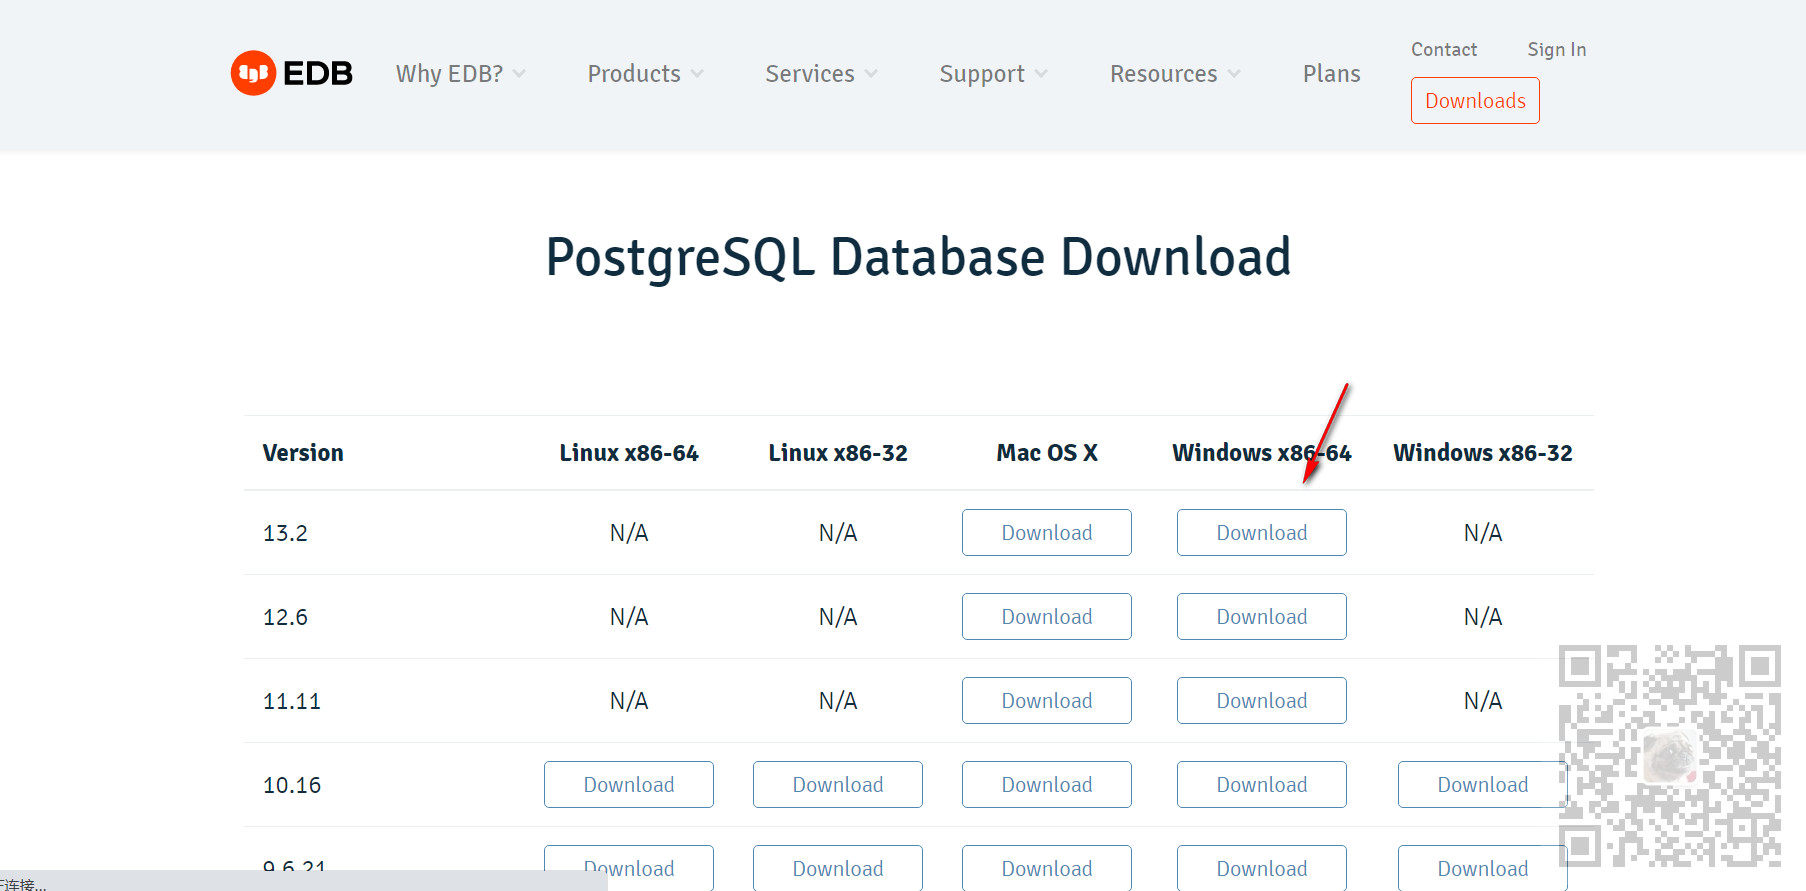The width and height of the screenshot is (1806, 891).
Task: Go to the Plans page
Action: tap(1332, 74)
